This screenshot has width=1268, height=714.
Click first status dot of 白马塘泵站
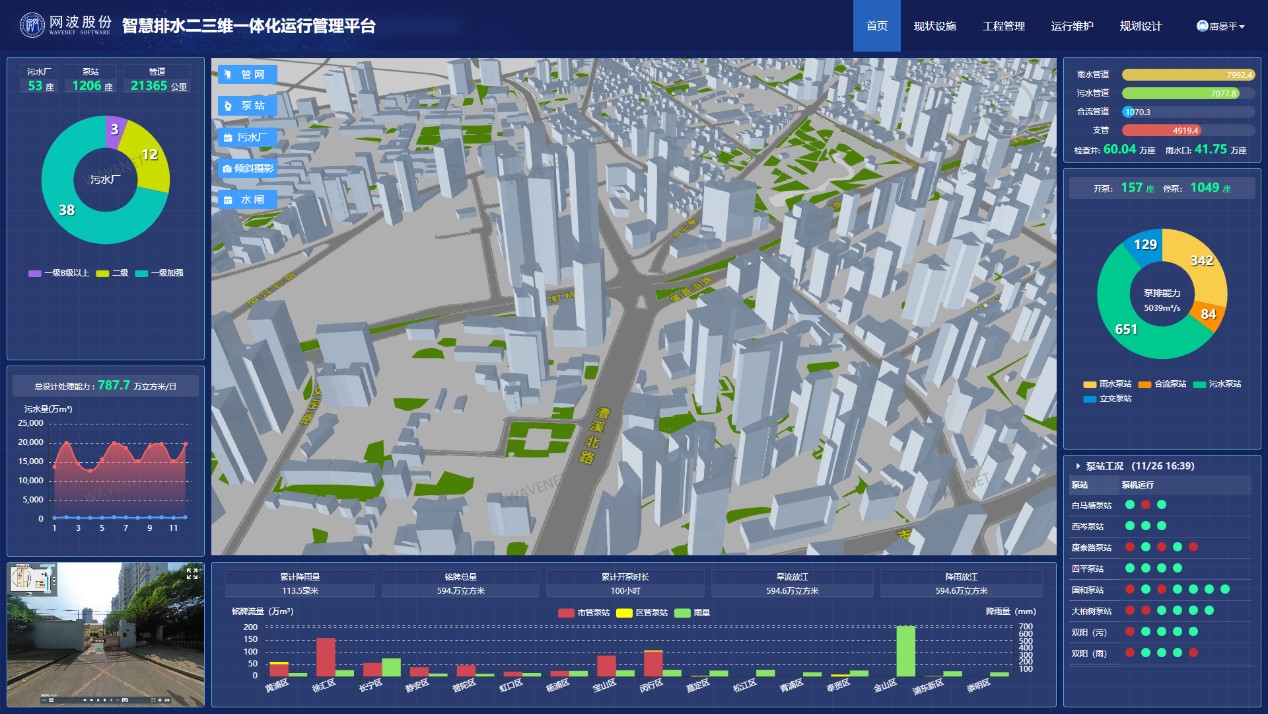click(x=1130, y=504)
